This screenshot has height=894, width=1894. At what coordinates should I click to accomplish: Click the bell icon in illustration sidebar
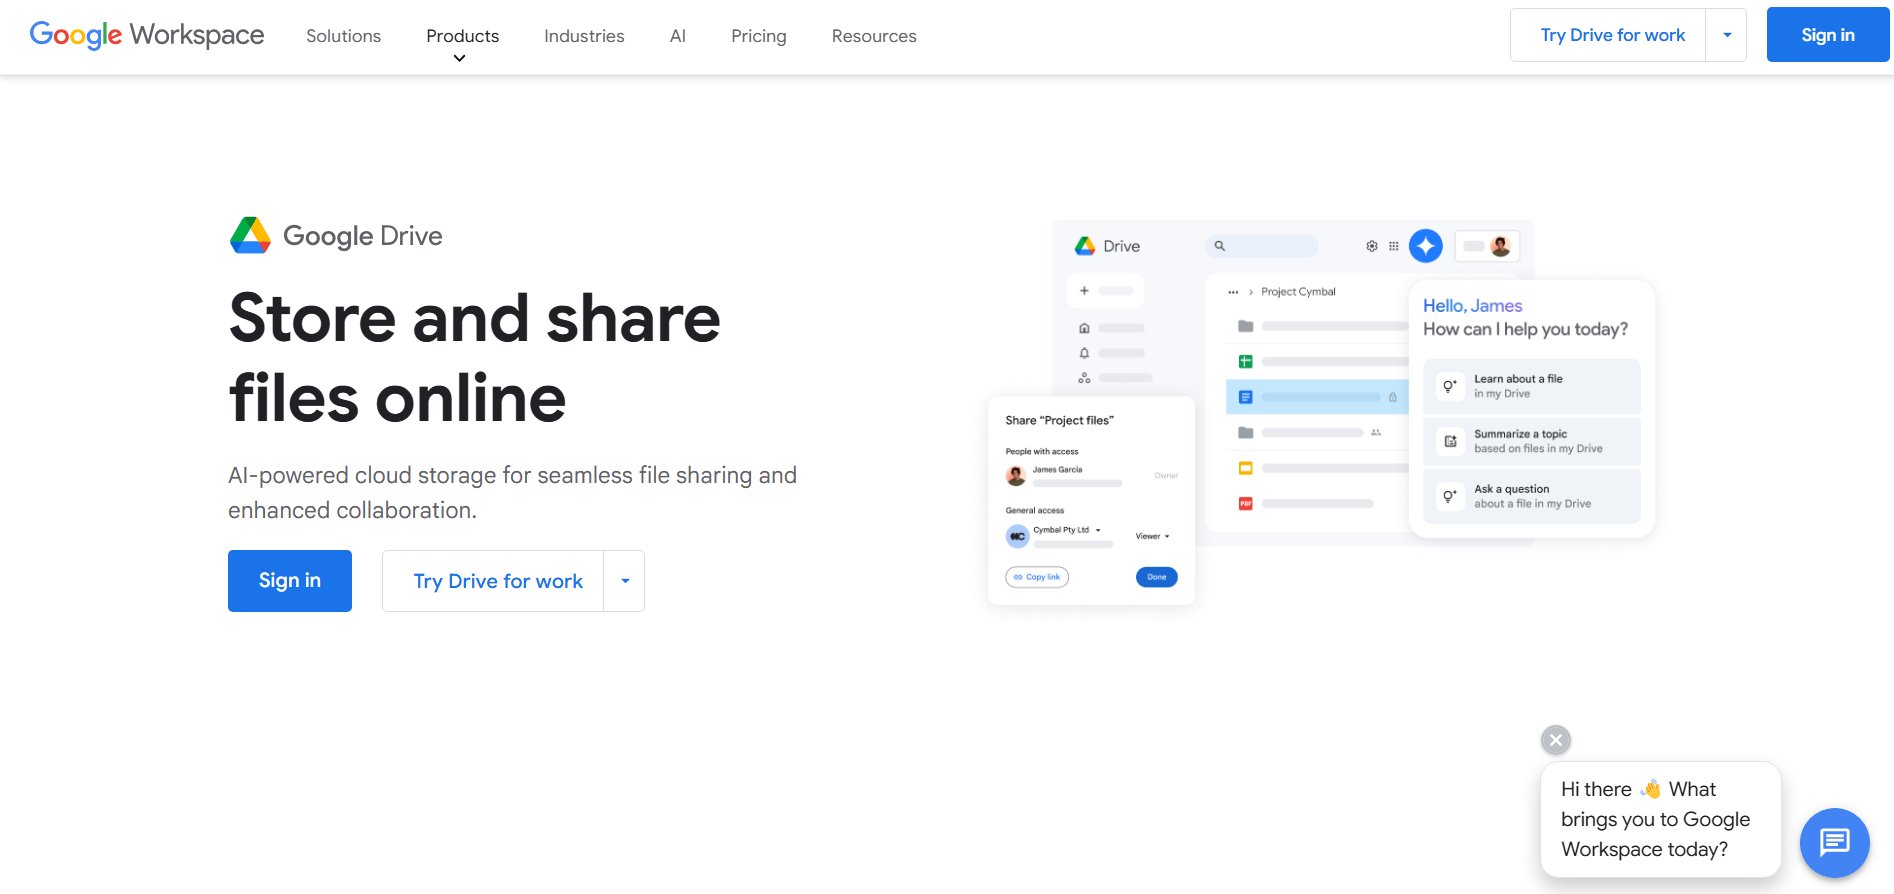pyautogui.click(x=1084, y=353)
